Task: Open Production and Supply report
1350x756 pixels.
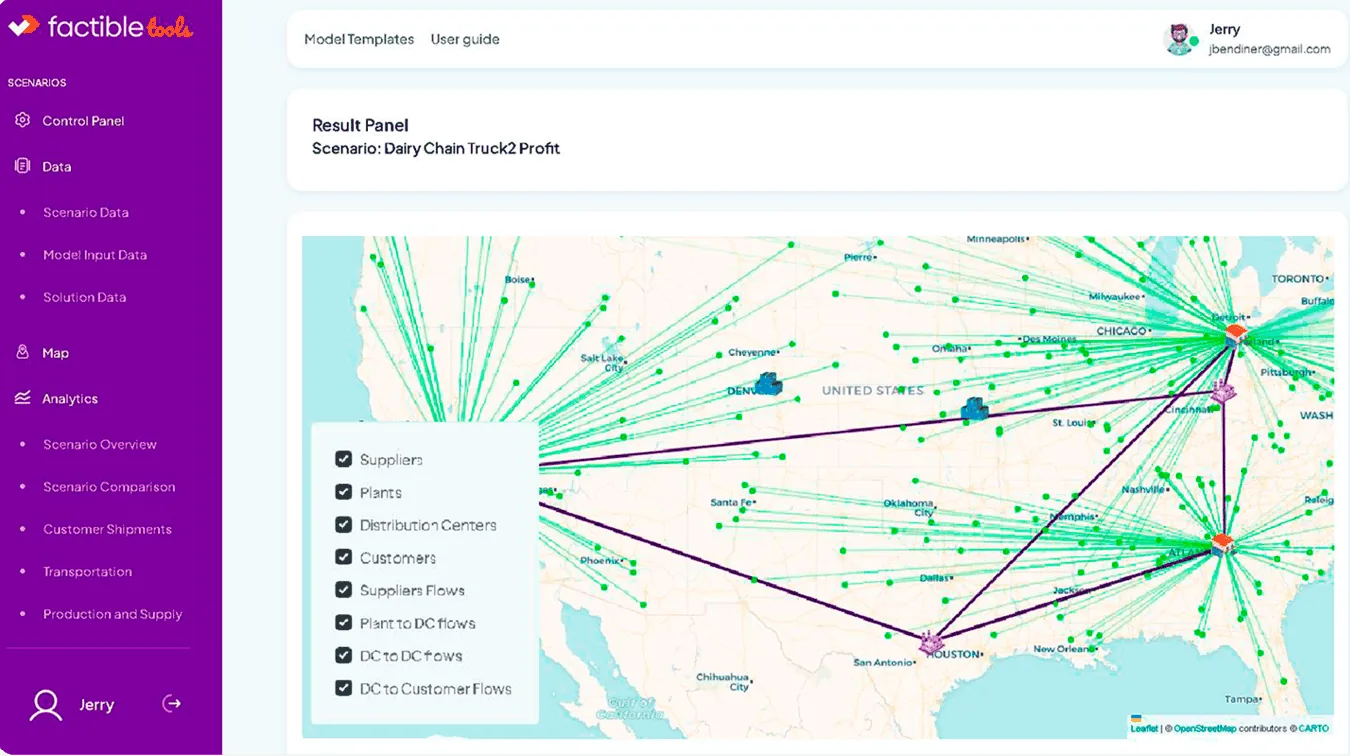Action: tap(113, 615)
